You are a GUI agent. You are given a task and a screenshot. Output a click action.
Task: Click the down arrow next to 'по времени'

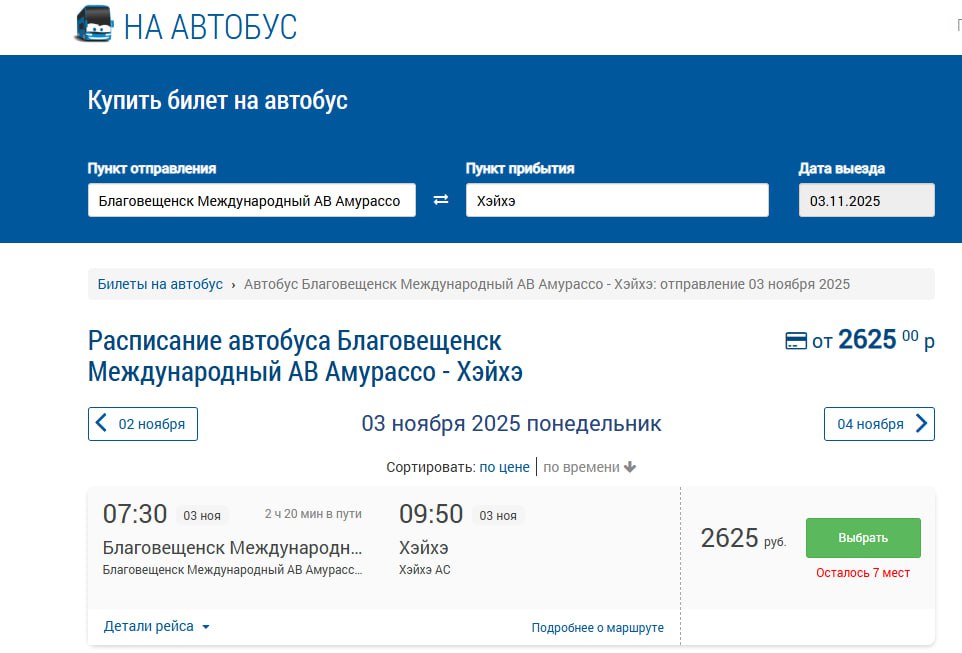tap(631, 467)
